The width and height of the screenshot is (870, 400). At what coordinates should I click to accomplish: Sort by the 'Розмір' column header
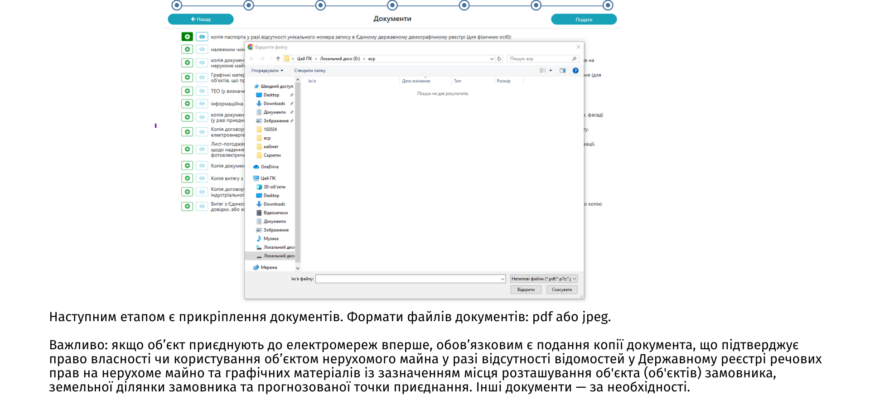504,81
